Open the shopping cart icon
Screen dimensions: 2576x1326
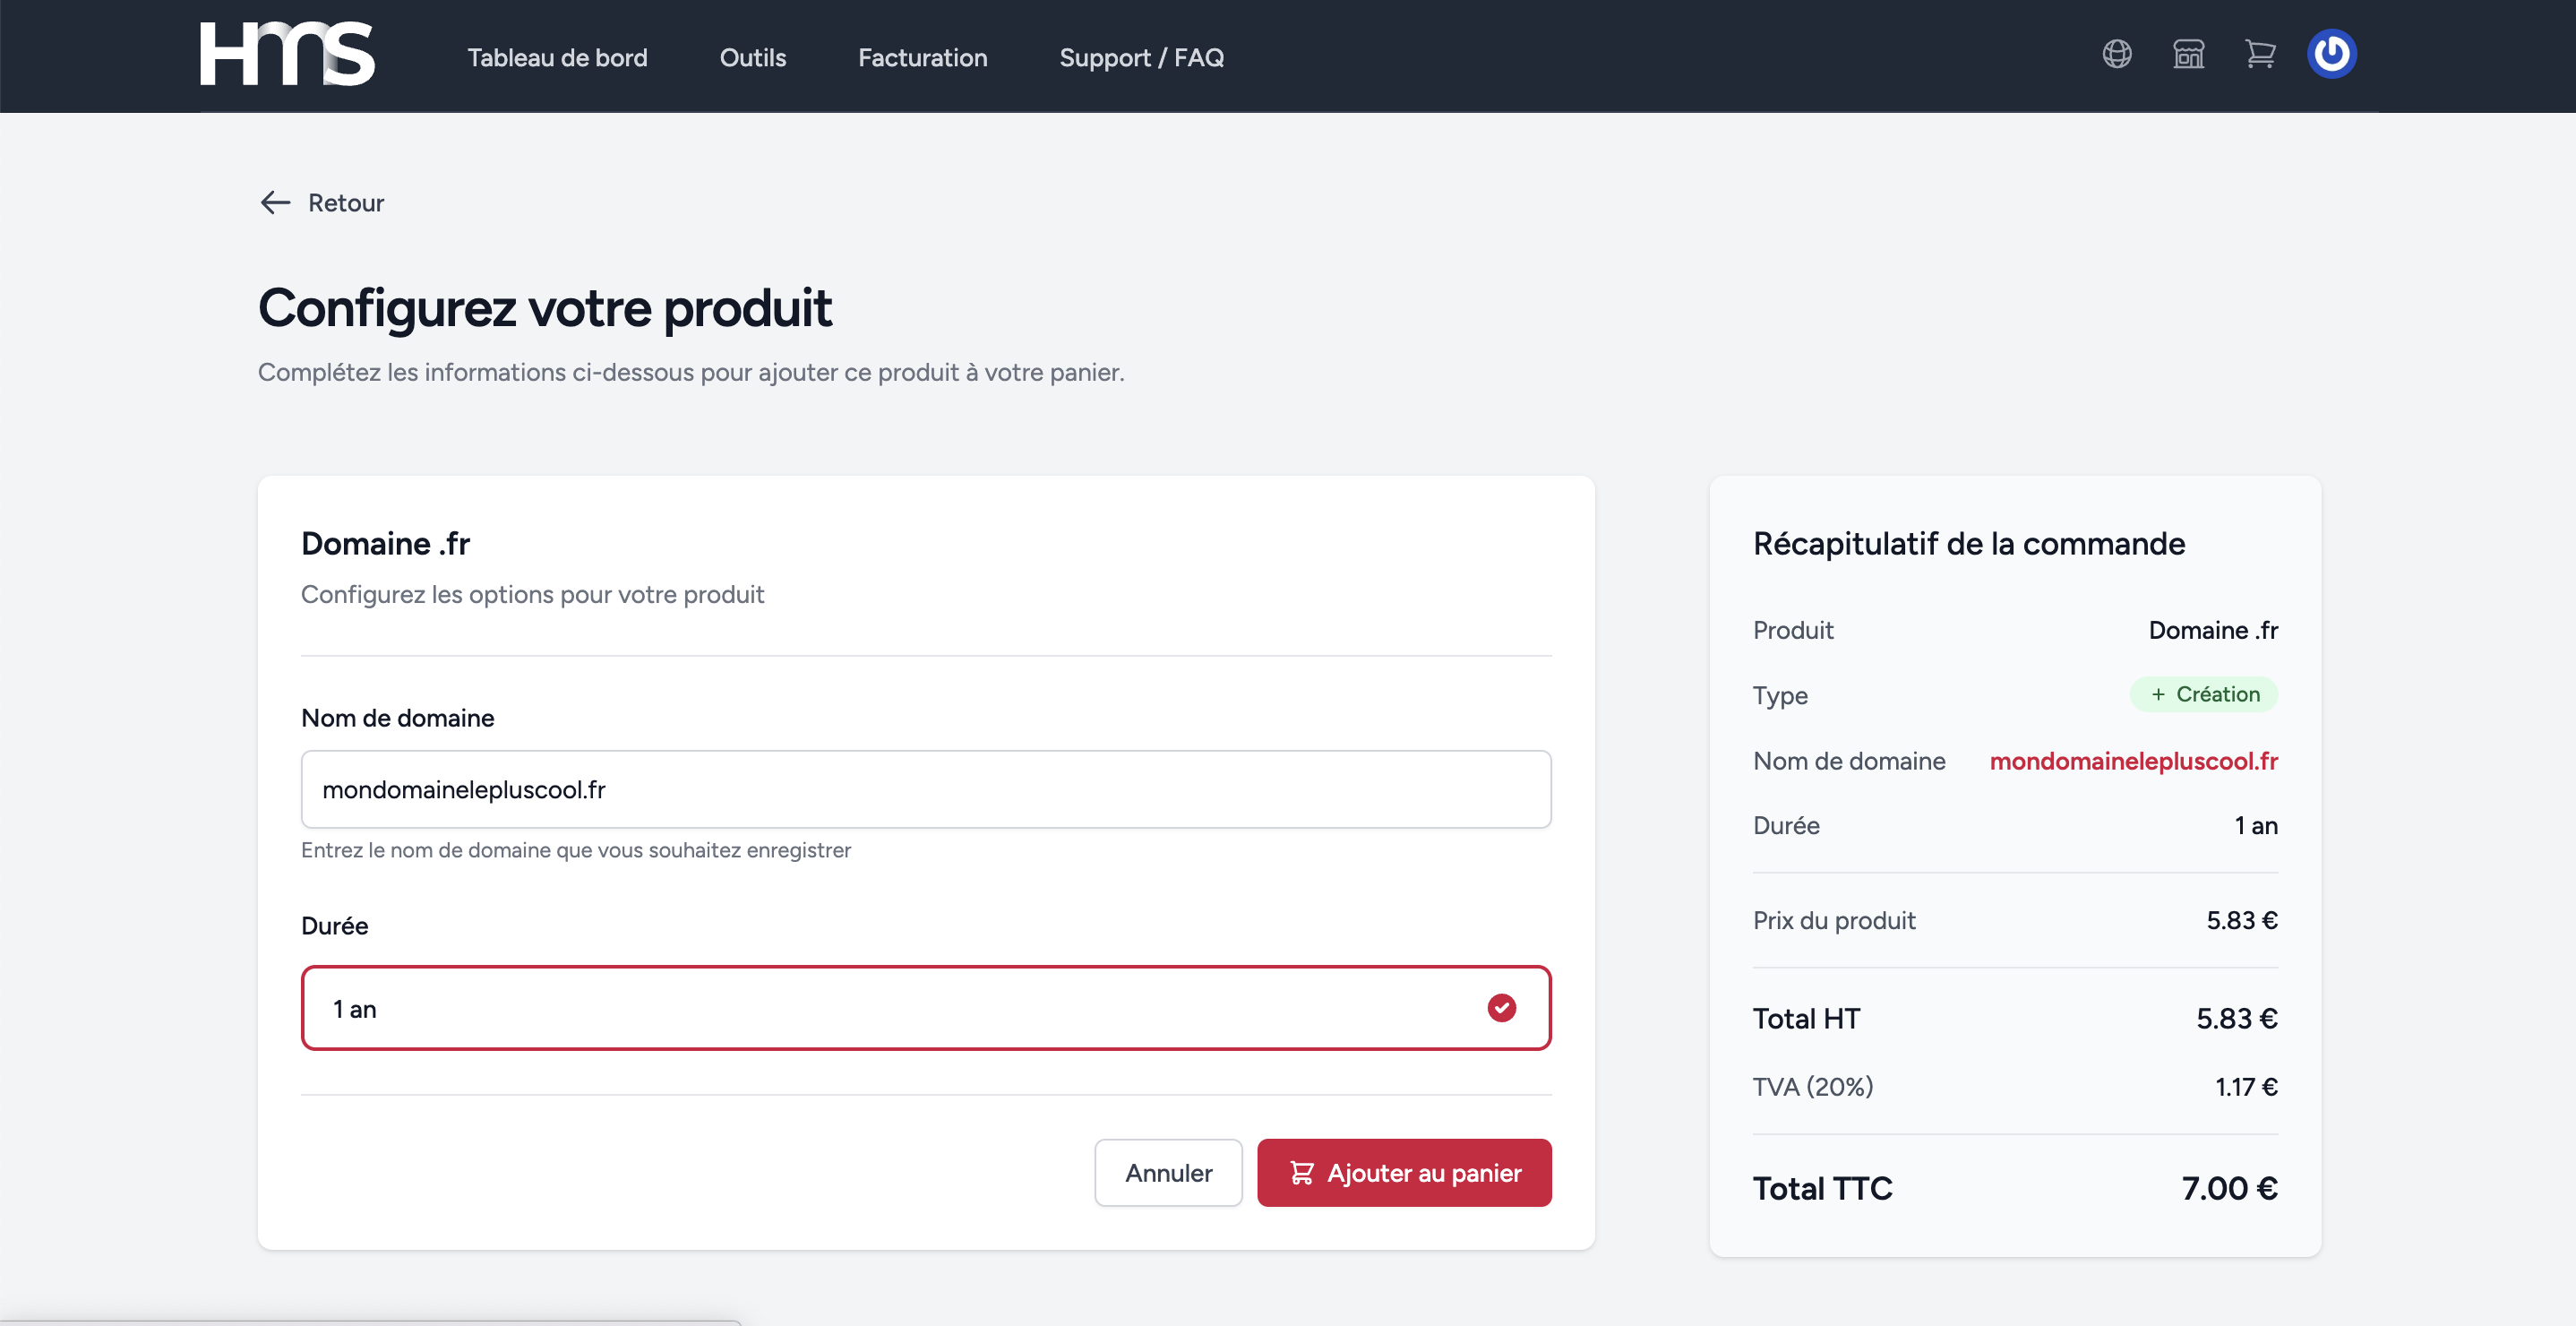tap(2260, 54)
